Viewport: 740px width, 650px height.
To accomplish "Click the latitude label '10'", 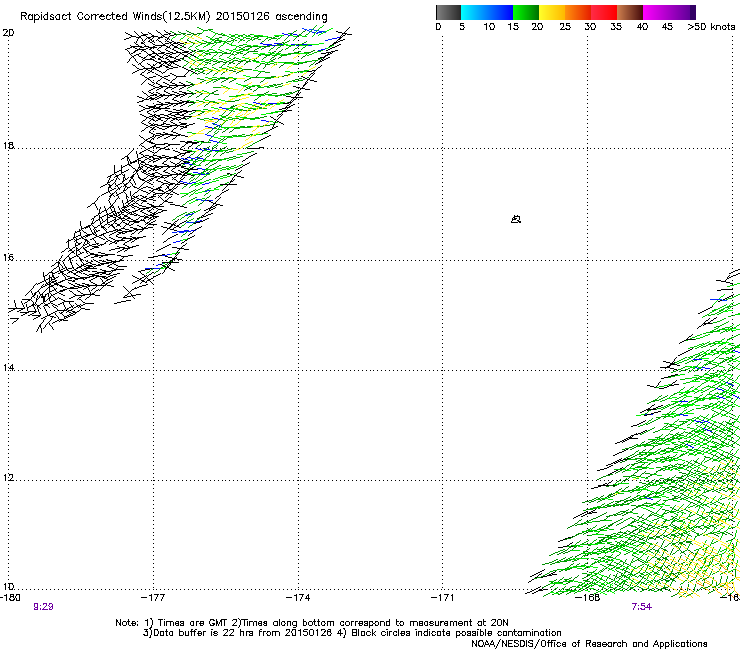I will [x=8, y=586].
